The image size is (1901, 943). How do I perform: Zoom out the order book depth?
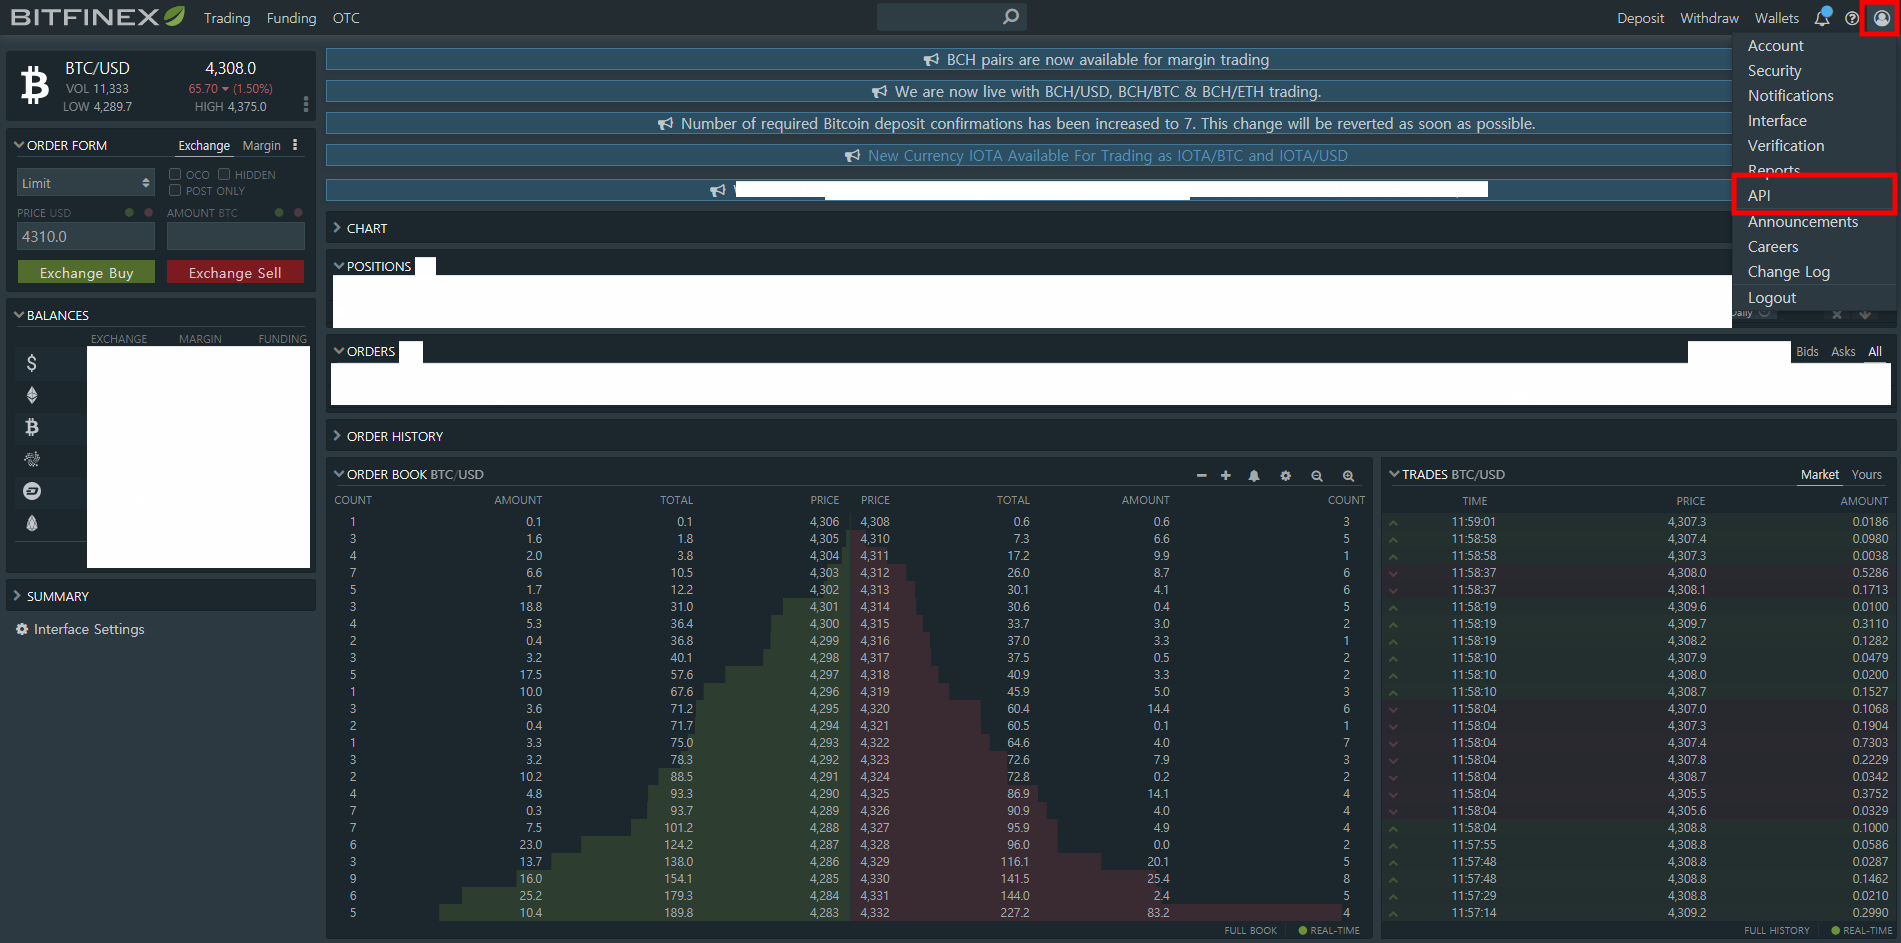(1317, 476)
